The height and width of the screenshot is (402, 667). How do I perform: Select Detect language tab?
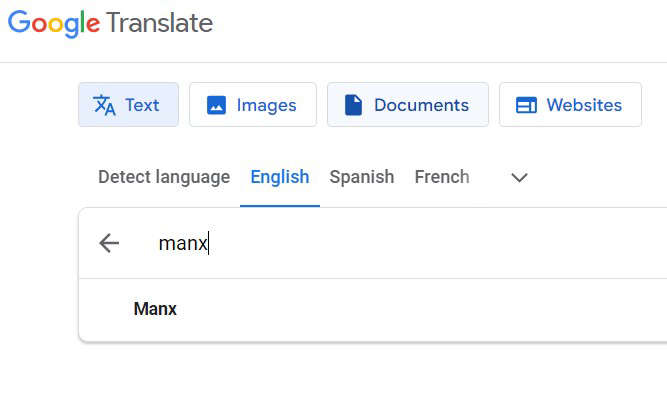[164, 177]
